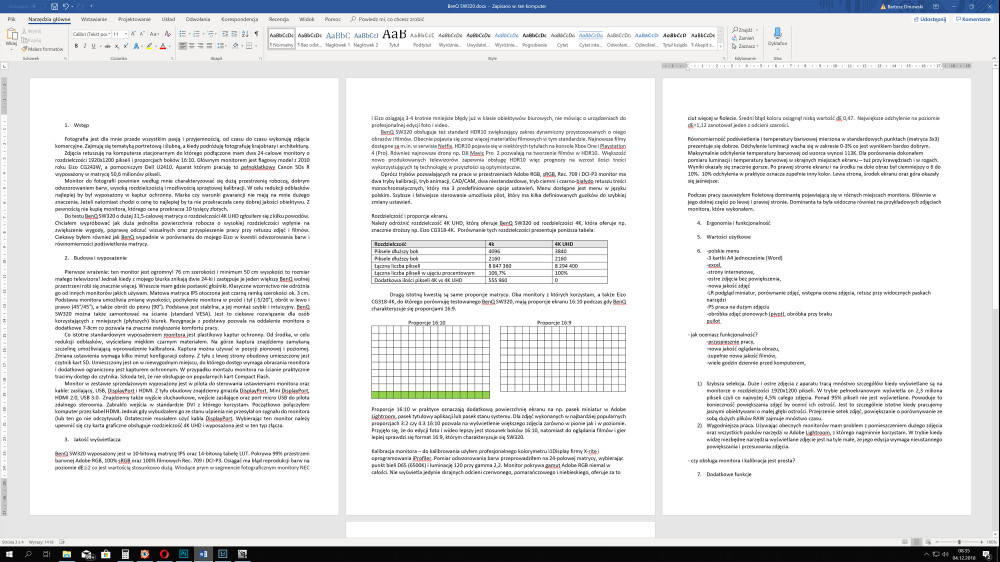
Task: Open the Lightroom app in the taskbar
Action: pyautogui.click(x=223, y=554)
